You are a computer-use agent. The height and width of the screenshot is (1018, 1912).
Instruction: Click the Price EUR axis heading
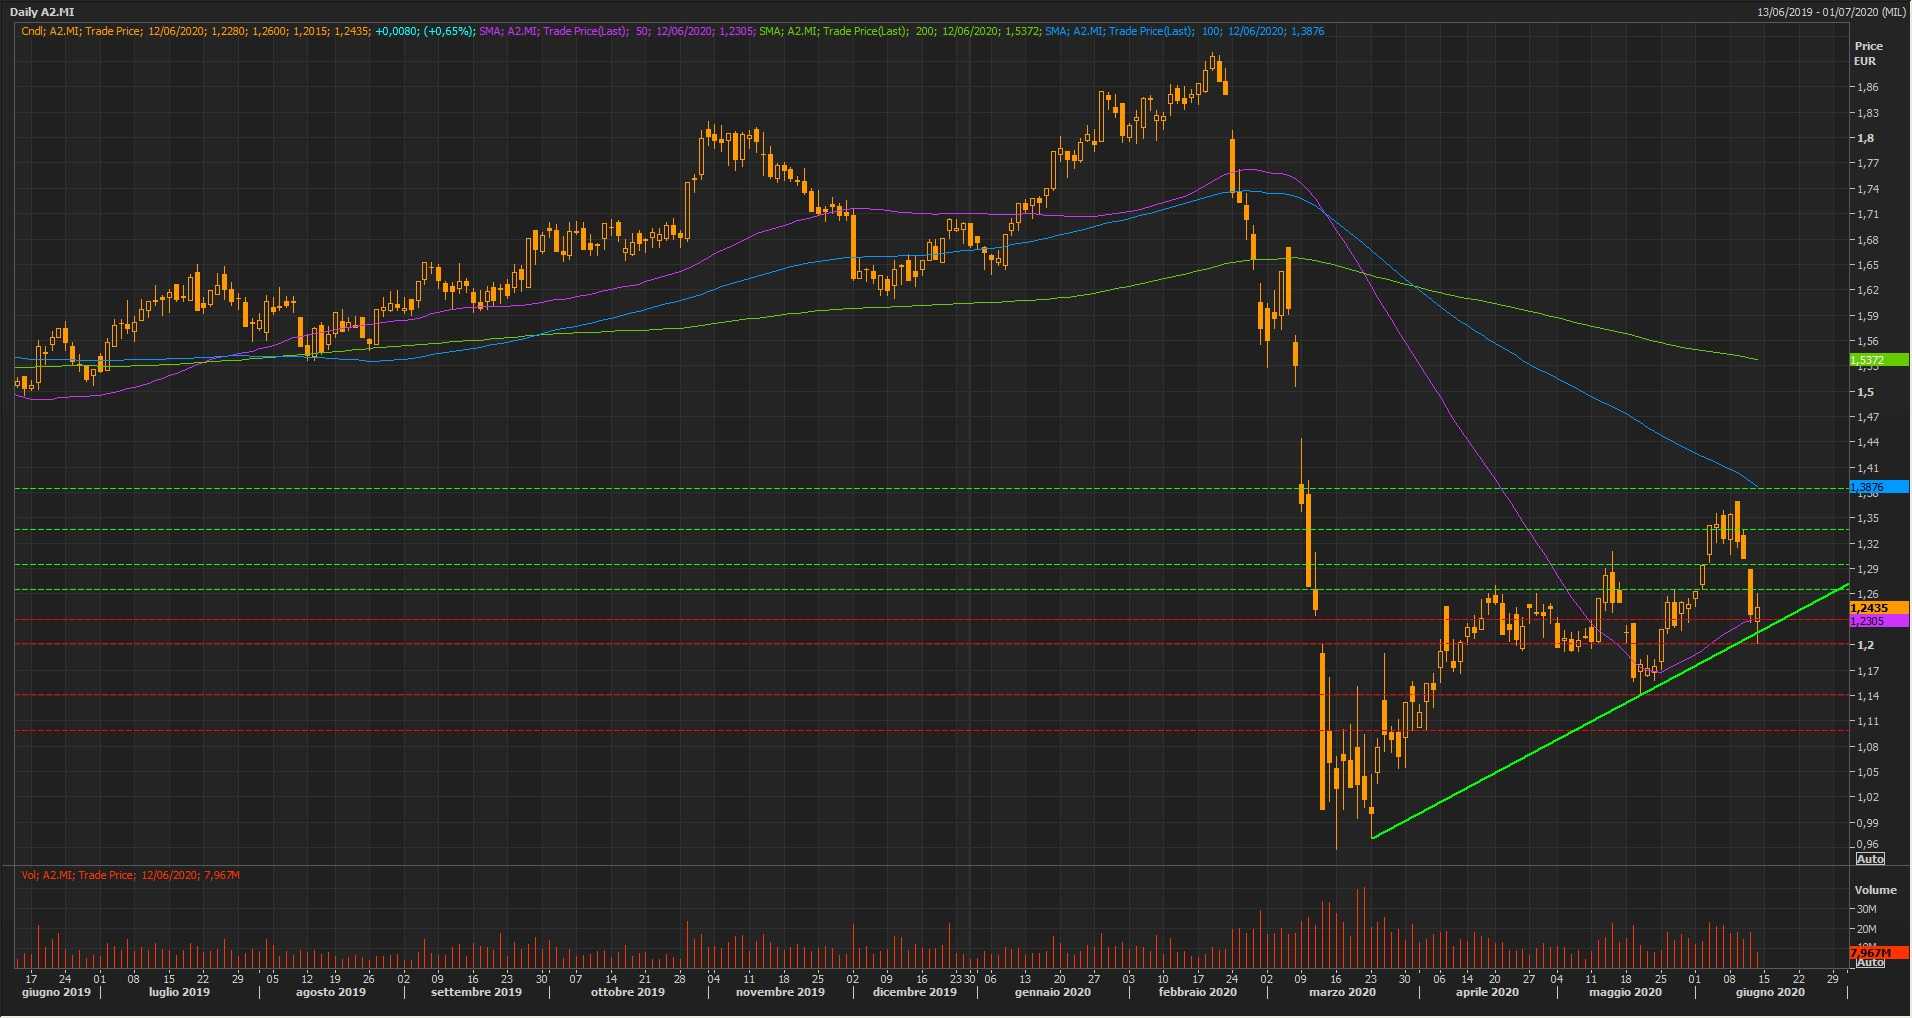pyautogui.click(x=1867, y=53)
